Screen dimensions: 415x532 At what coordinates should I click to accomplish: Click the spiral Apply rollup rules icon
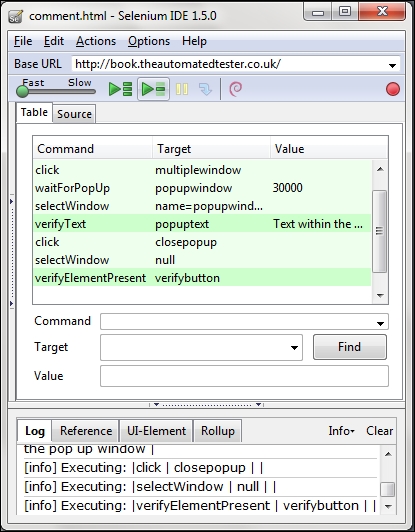tap(236, 89)
